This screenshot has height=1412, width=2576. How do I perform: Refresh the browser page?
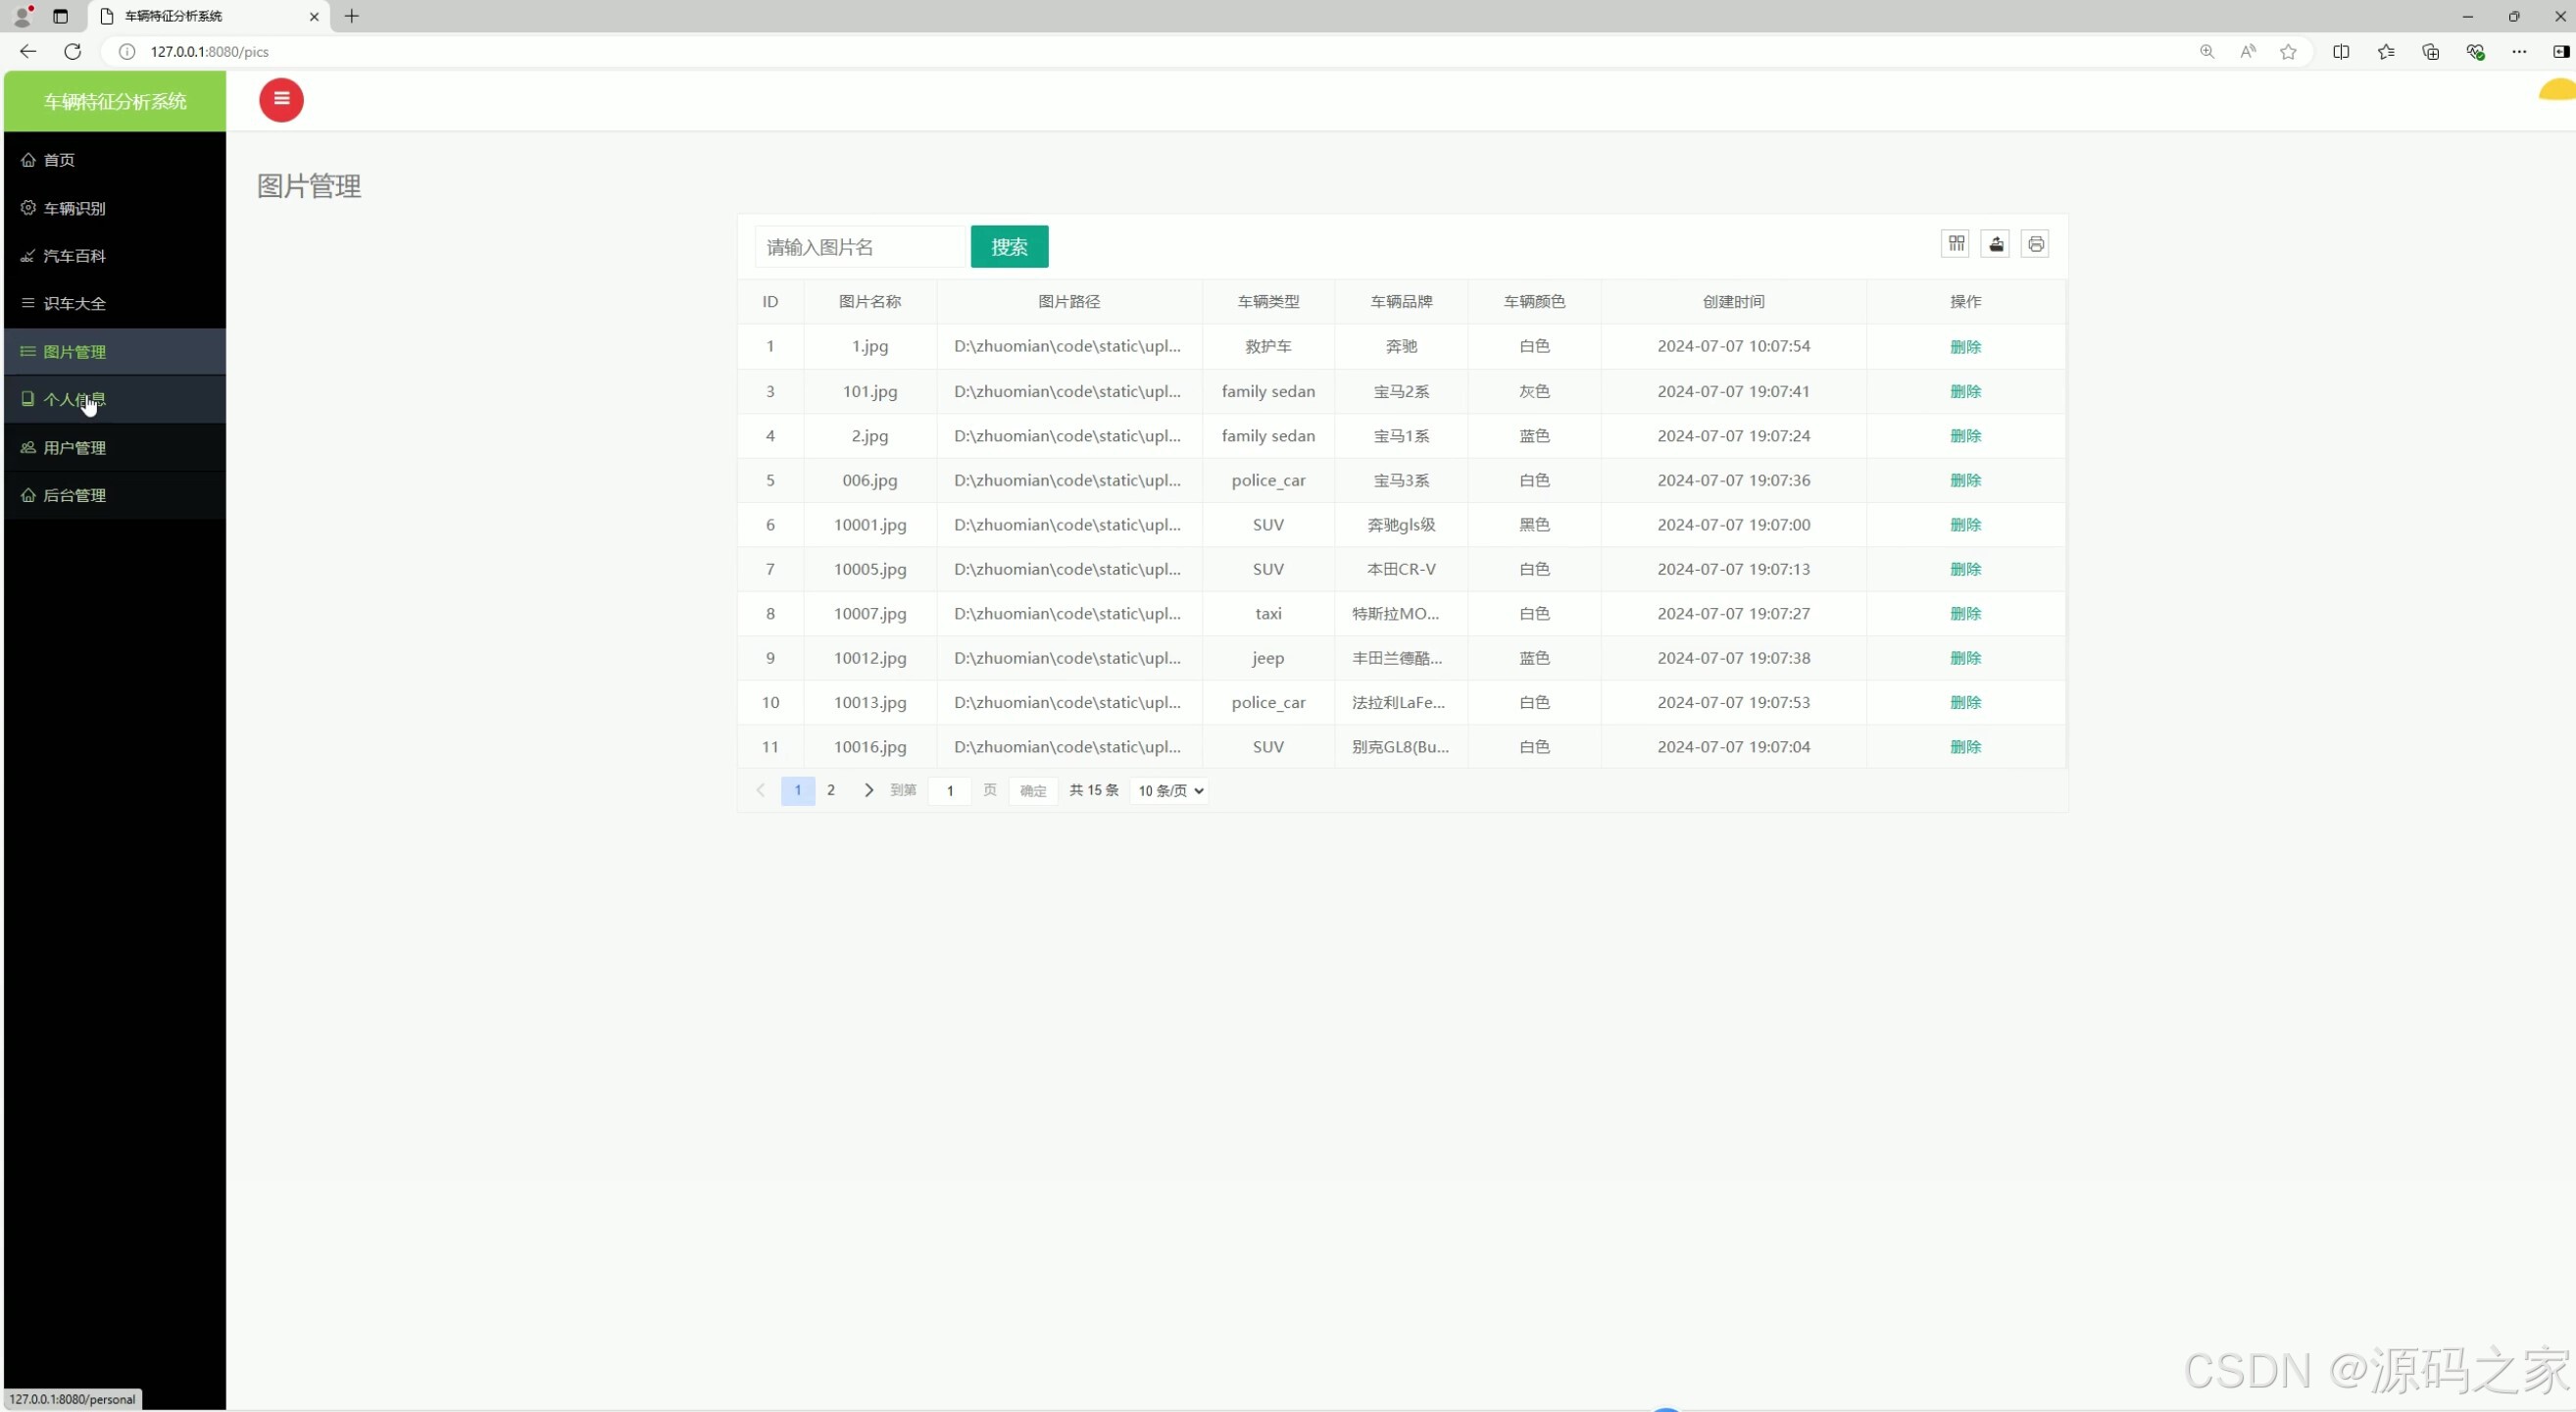pos(72,51)
